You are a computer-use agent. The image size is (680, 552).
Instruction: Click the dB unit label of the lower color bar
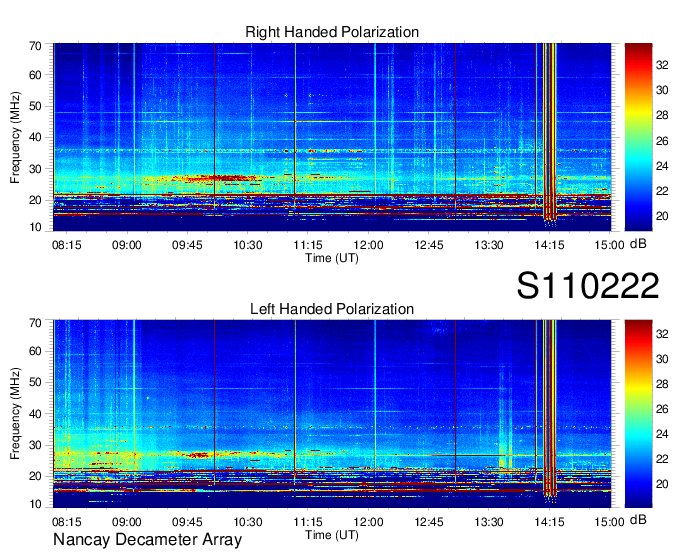tap(638, 519)
